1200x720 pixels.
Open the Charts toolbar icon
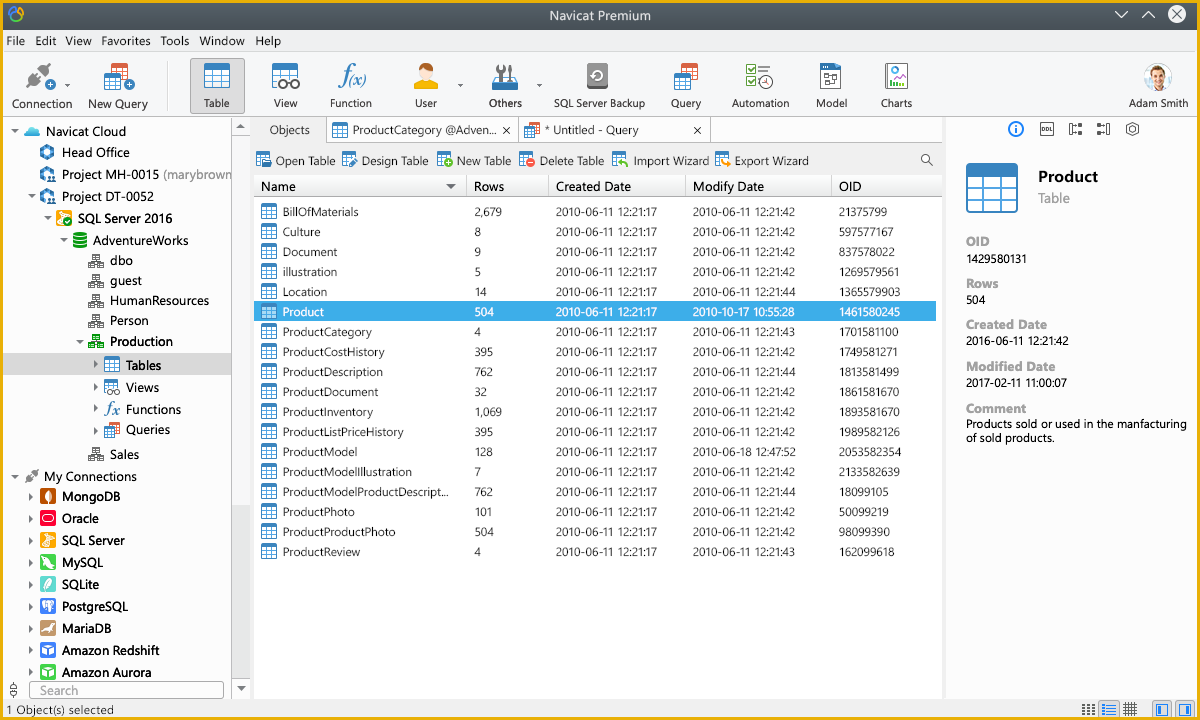click(896, 78)
